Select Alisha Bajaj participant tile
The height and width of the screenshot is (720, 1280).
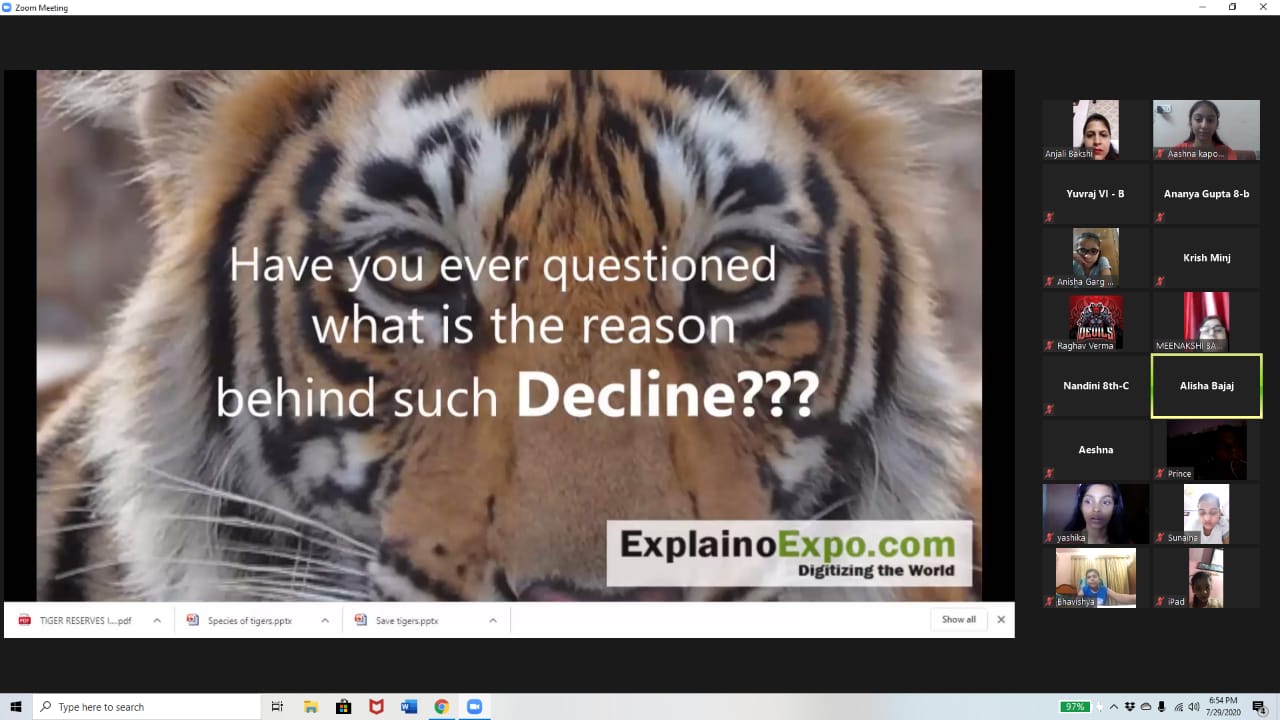[x=1207, y=385]
